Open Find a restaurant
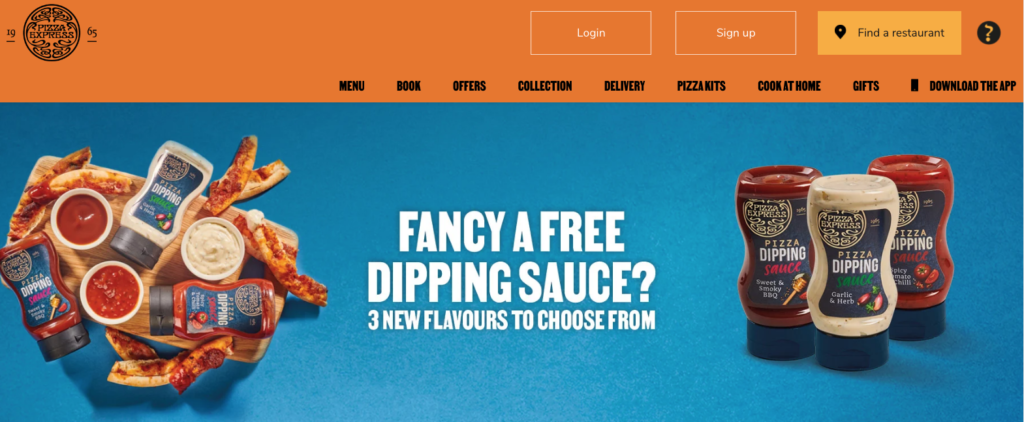The width and height of the screenshot is (1024, 422). pyautogui.click(x=889, y=33)
